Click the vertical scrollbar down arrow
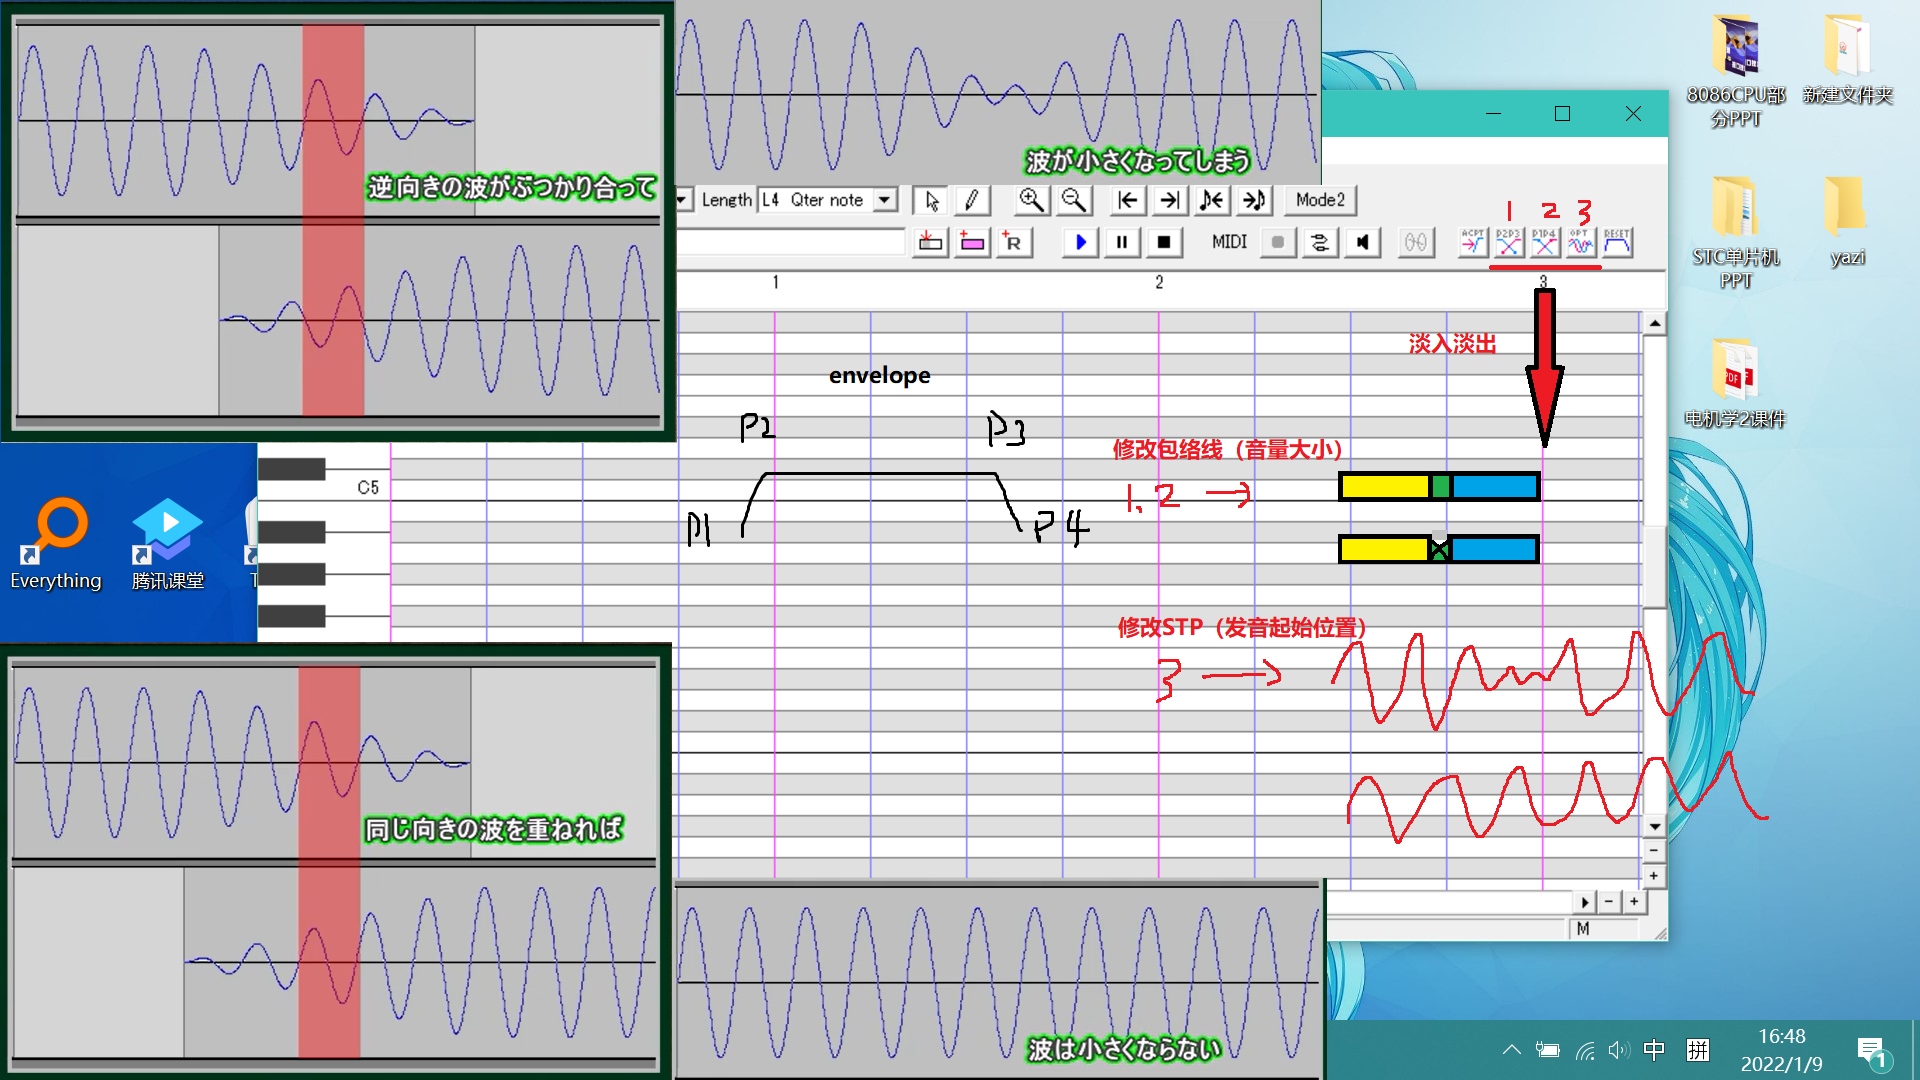This screenshot has width=1920, height=1080. click(1654, 826)
